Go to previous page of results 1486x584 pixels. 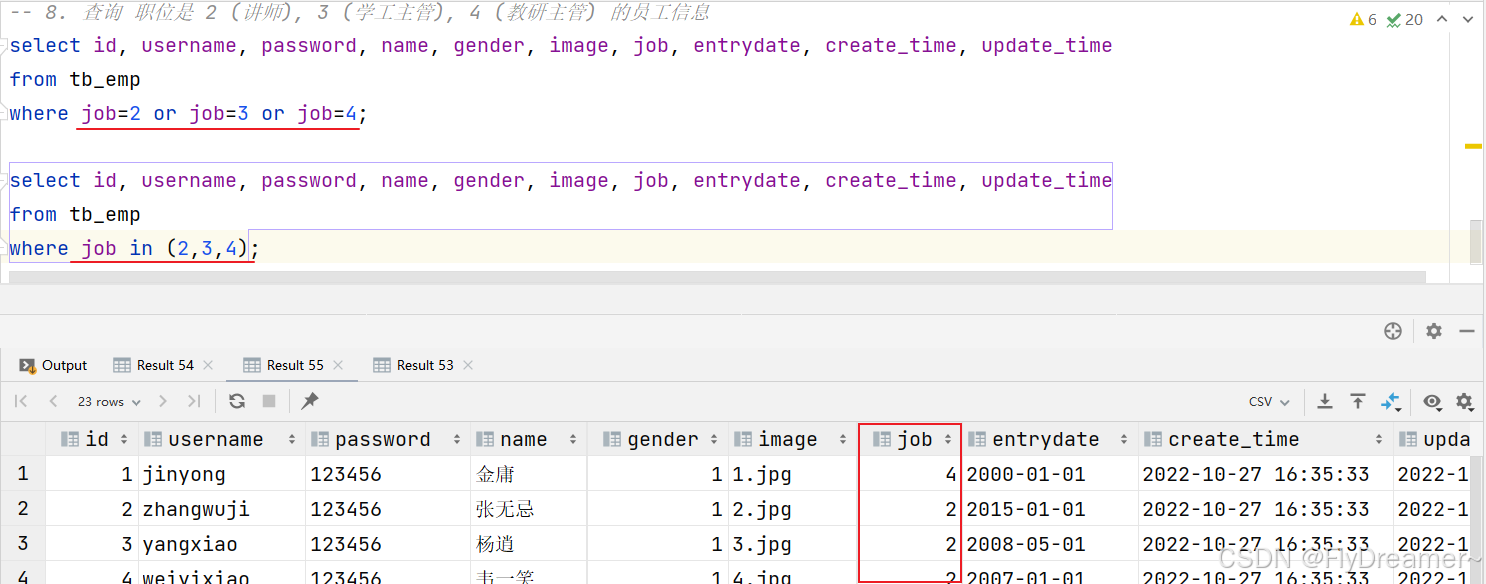(53, 401)
